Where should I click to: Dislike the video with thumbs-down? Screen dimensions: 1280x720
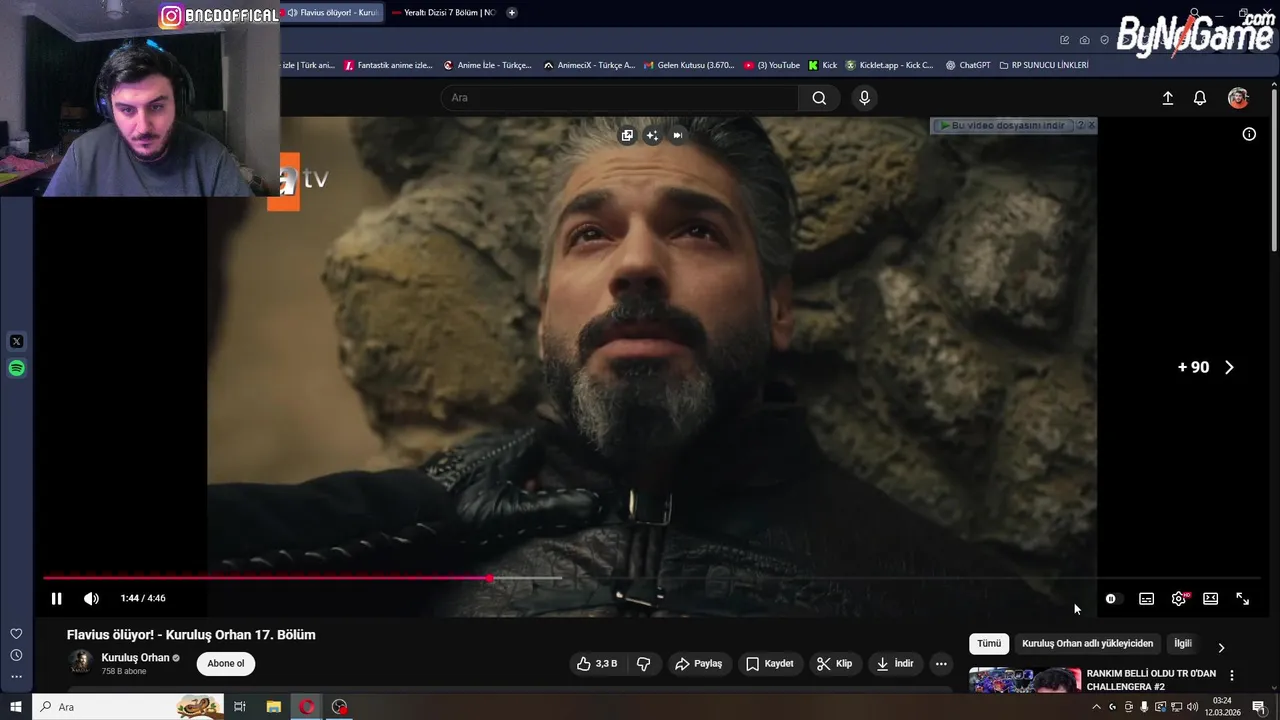[643, 663]
